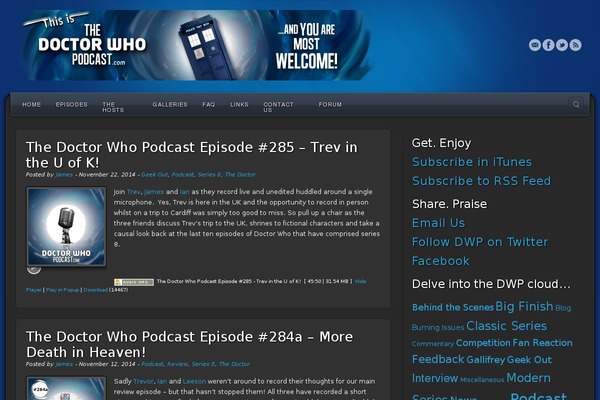Open Interview tag
This screenshot has width=600, height=400.
(x=435, y=378)
